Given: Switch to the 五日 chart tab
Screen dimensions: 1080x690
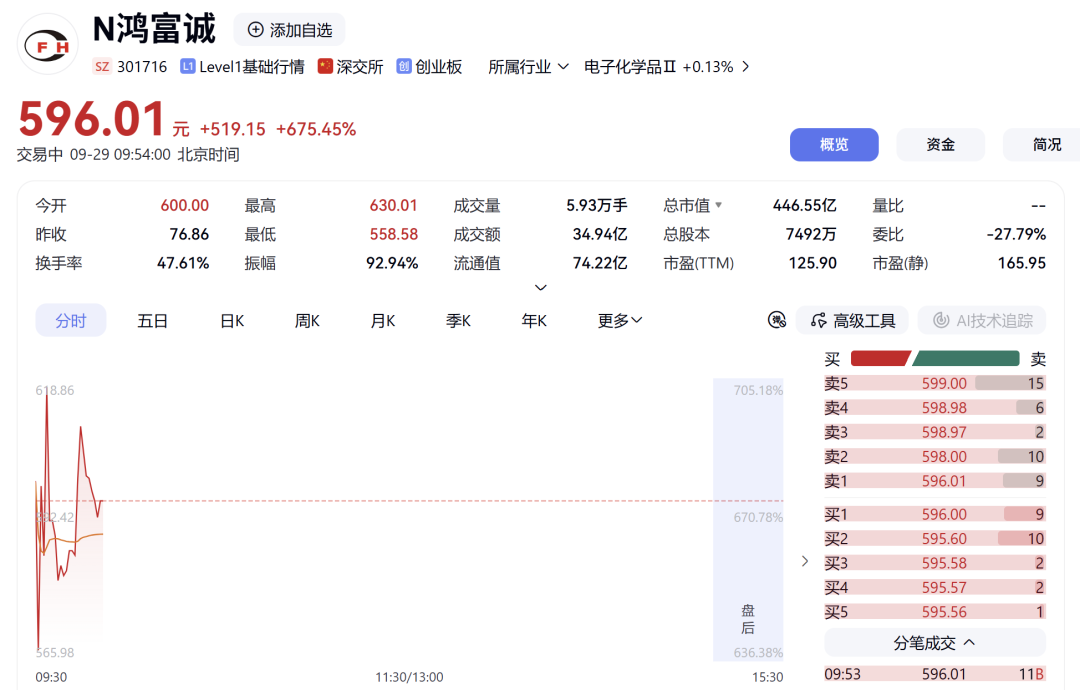Looking at the screenshot, I should [152, 321].
